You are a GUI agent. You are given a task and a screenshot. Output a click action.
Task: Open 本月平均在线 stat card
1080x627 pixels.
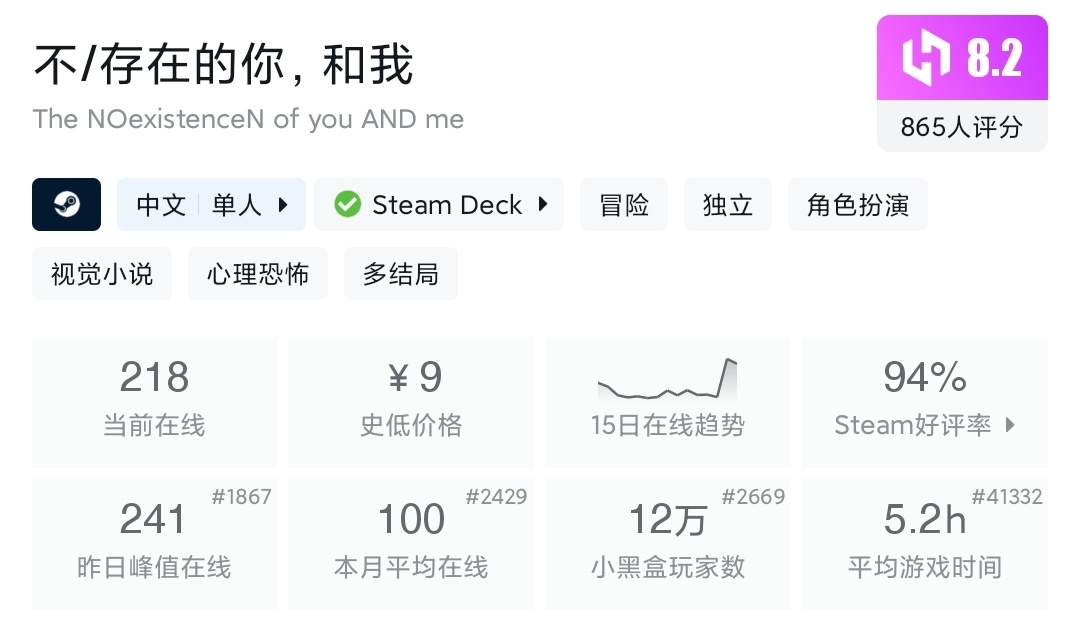point(411,543)
